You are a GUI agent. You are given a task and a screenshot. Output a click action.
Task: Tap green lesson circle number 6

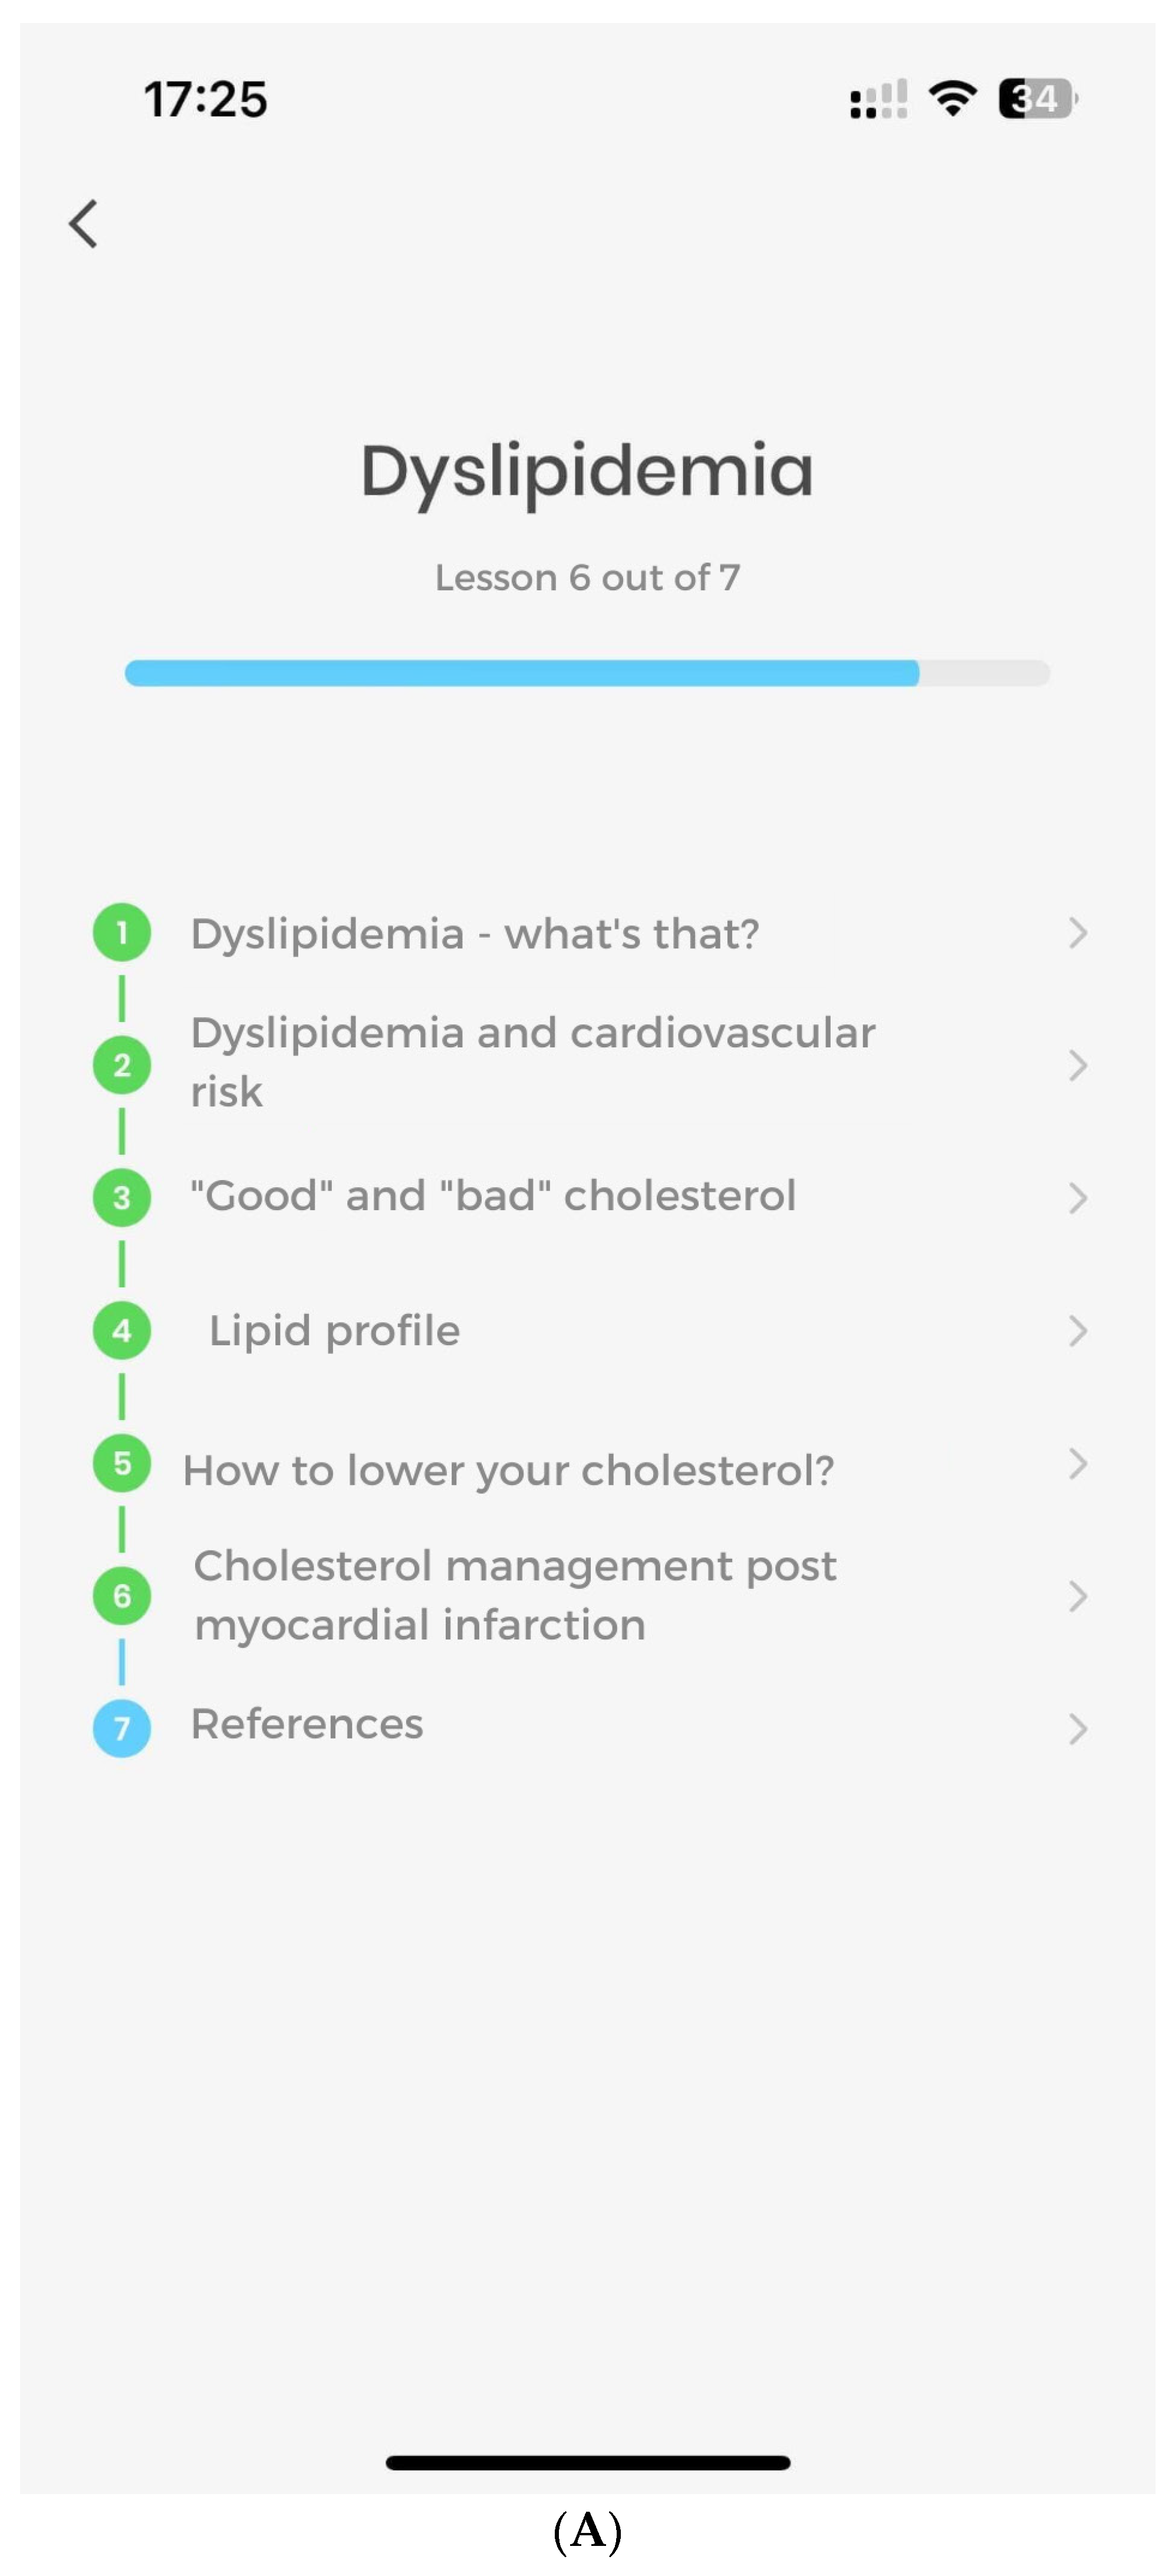(x=122, y=1595)
